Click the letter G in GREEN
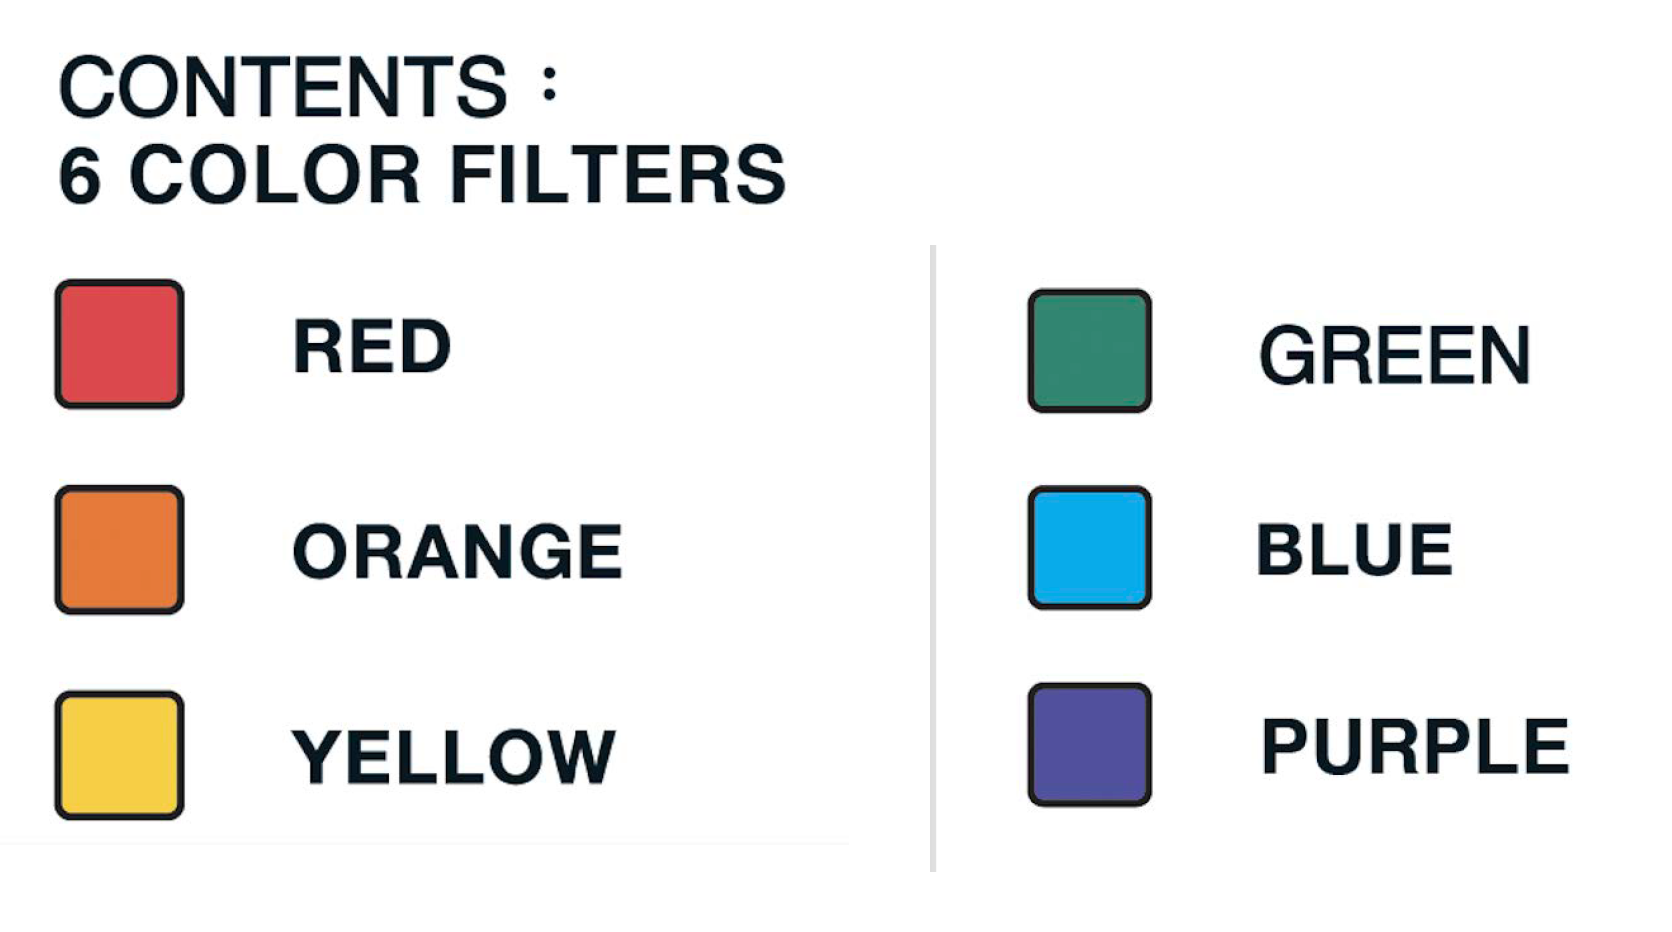The image size is (1672, 932). coord(1287,355)
